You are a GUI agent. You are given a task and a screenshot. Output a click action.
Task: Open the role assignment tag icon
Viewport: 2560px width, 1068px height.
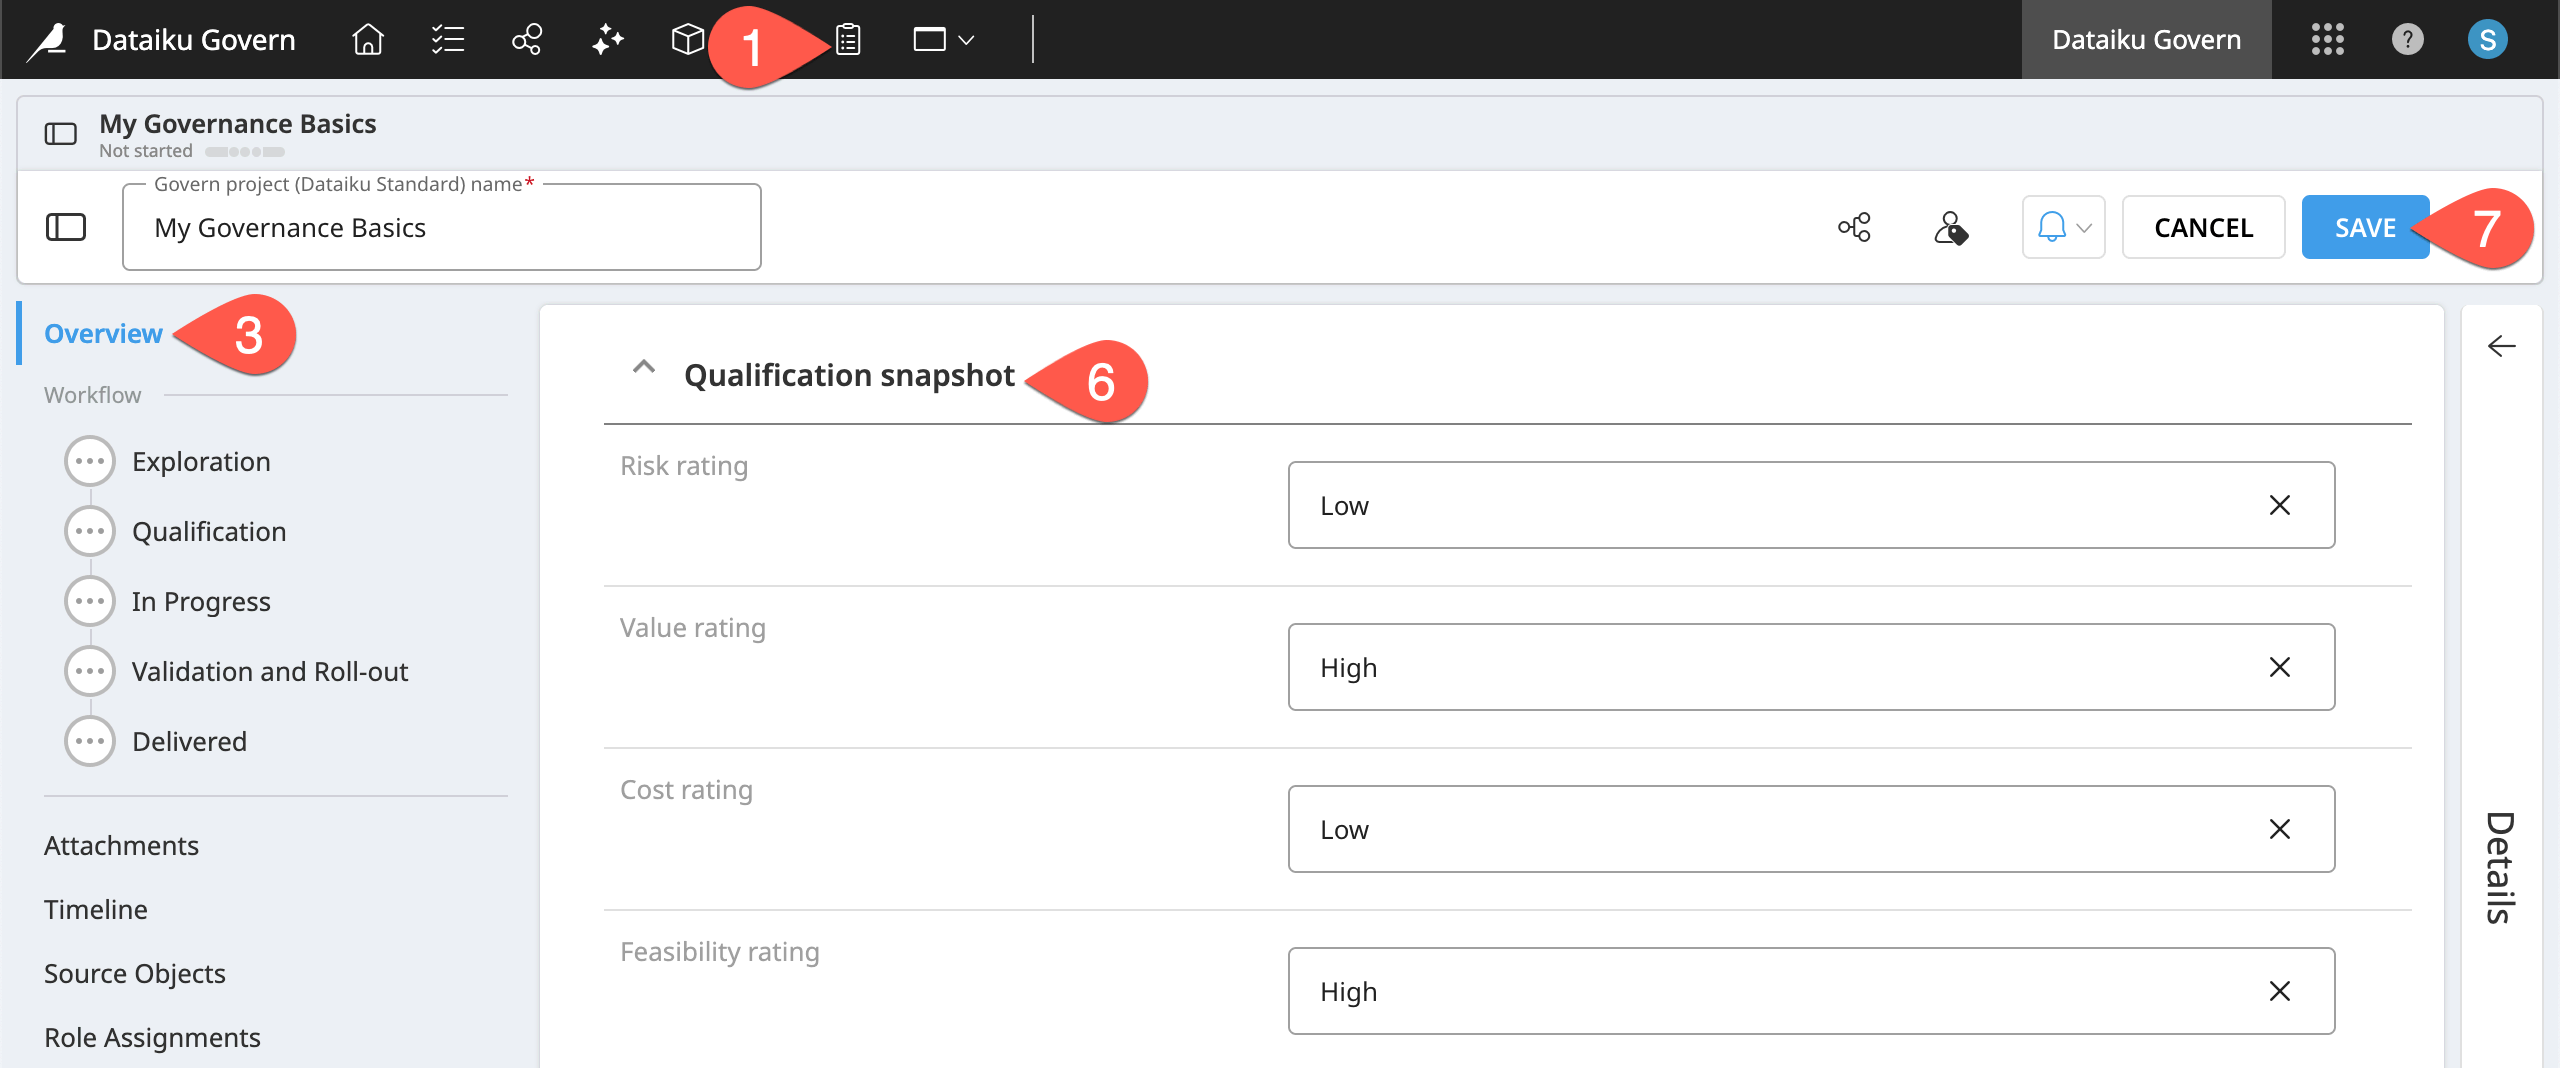(1952, 229)
